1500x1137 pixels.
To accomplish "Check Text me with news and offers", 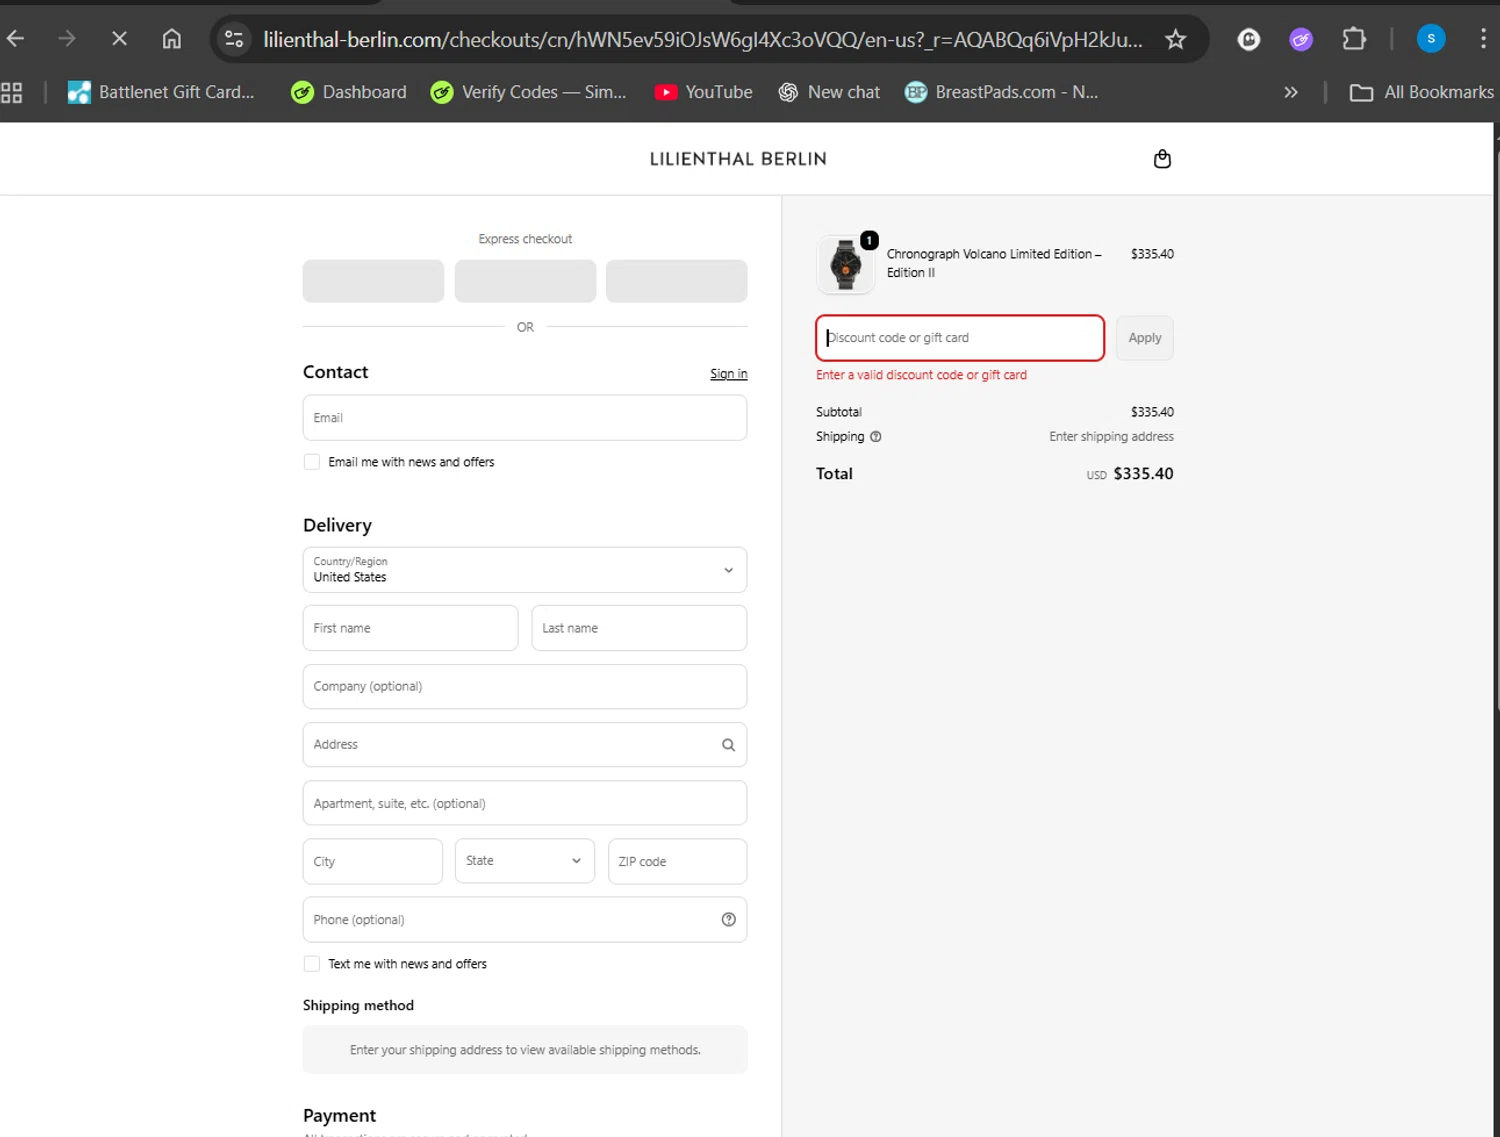I will point(312,964).
